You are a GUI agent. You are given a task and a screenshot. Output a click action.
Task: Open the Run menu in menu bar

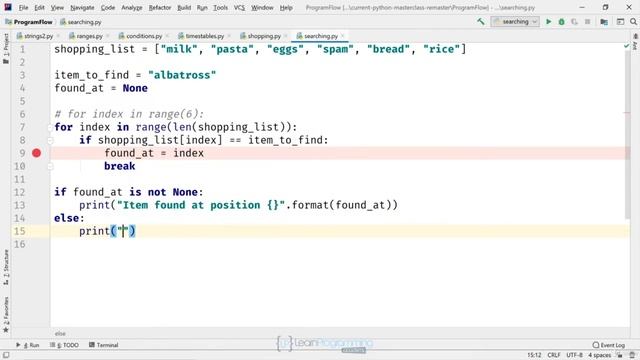[x=202, y=7]
